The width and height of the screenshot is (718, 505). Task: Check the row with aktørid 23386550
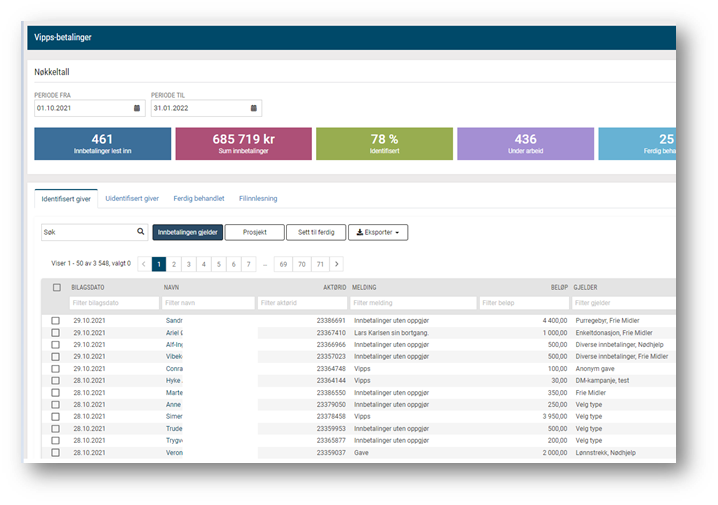[x=55, y=393]
